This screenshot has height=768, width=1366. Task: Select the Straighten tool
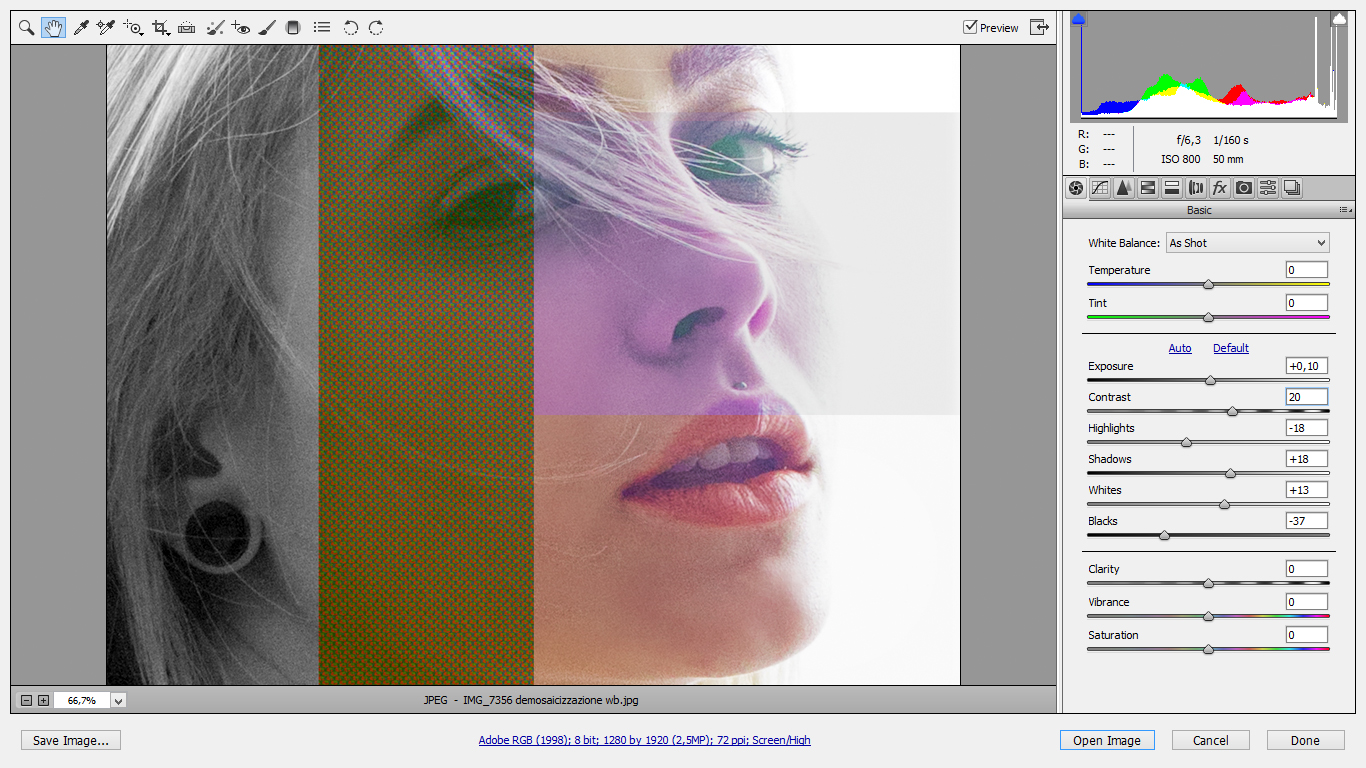pos(187,28)
